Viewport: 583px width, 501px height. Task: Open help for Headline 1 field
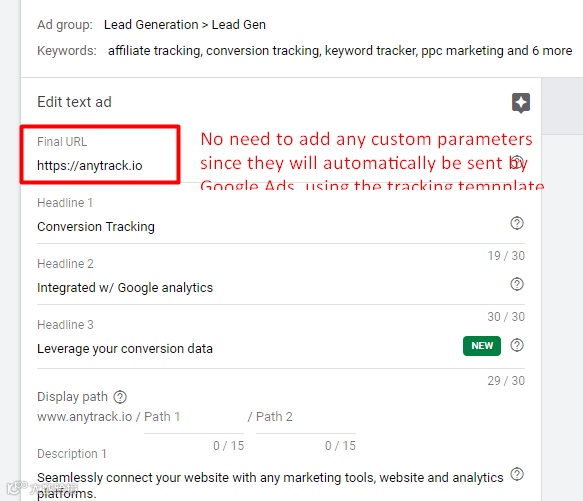517,223
